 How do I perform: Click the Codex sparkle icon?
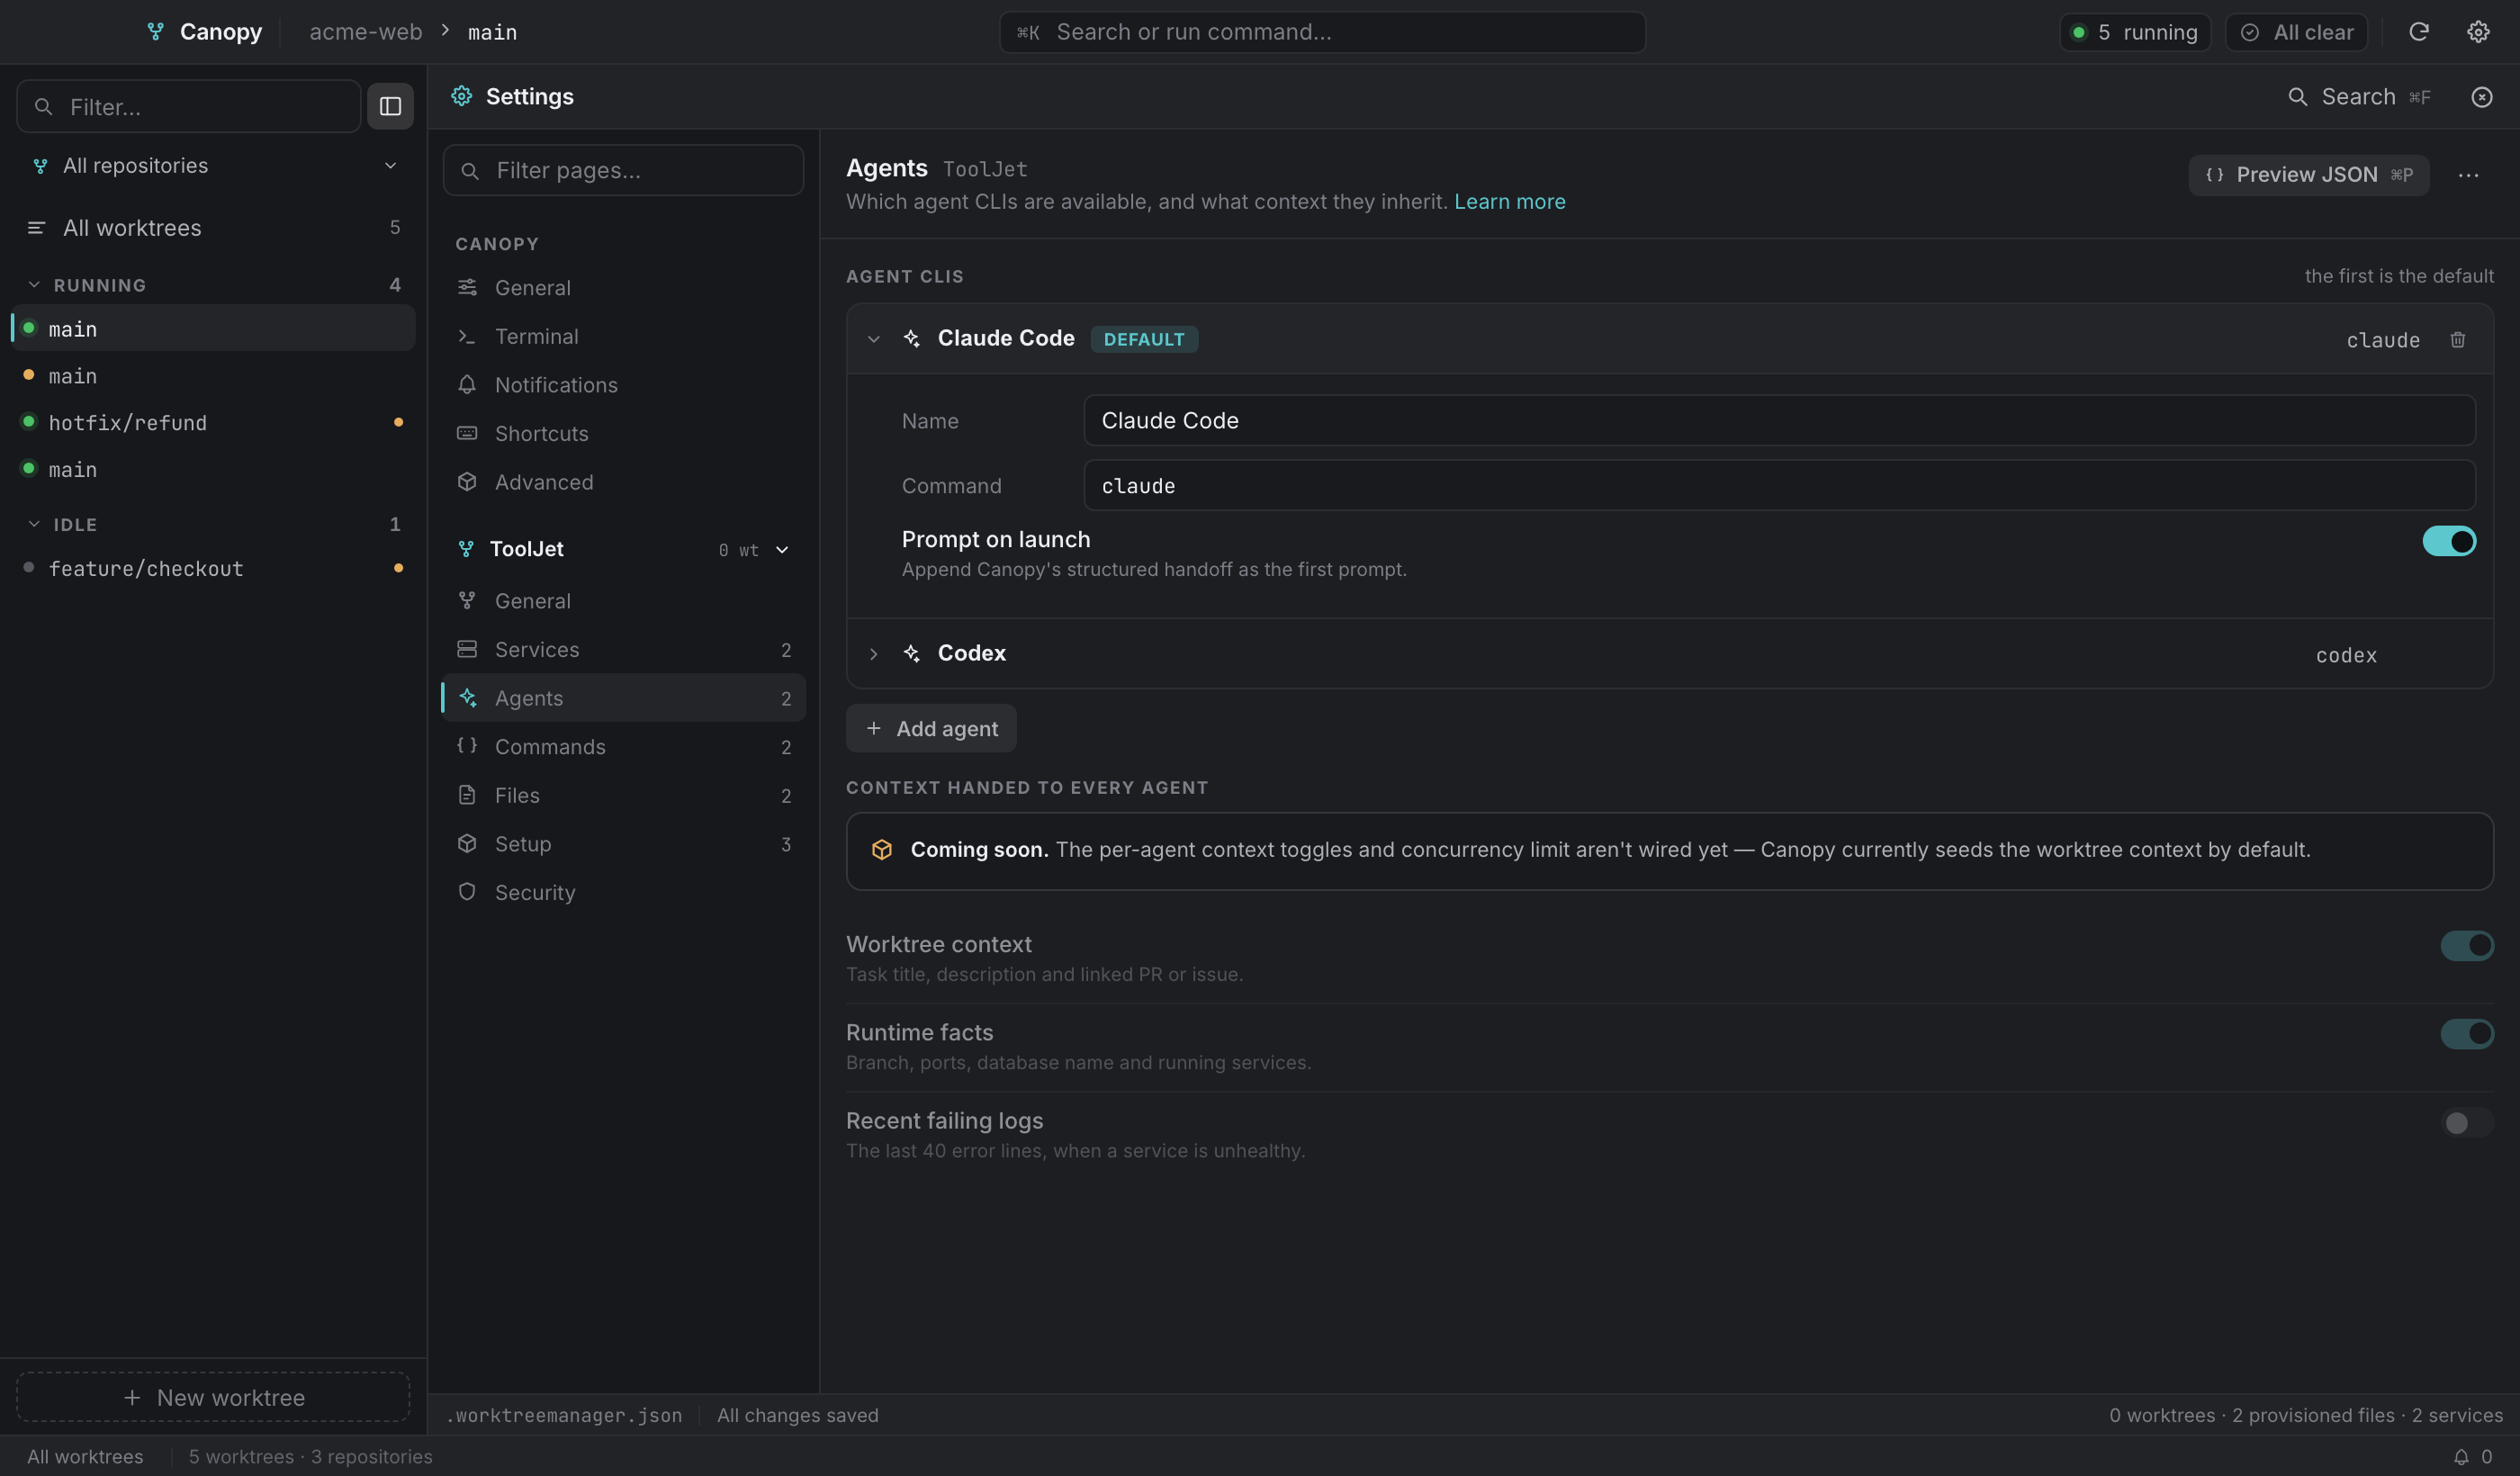tap(911, 653)
